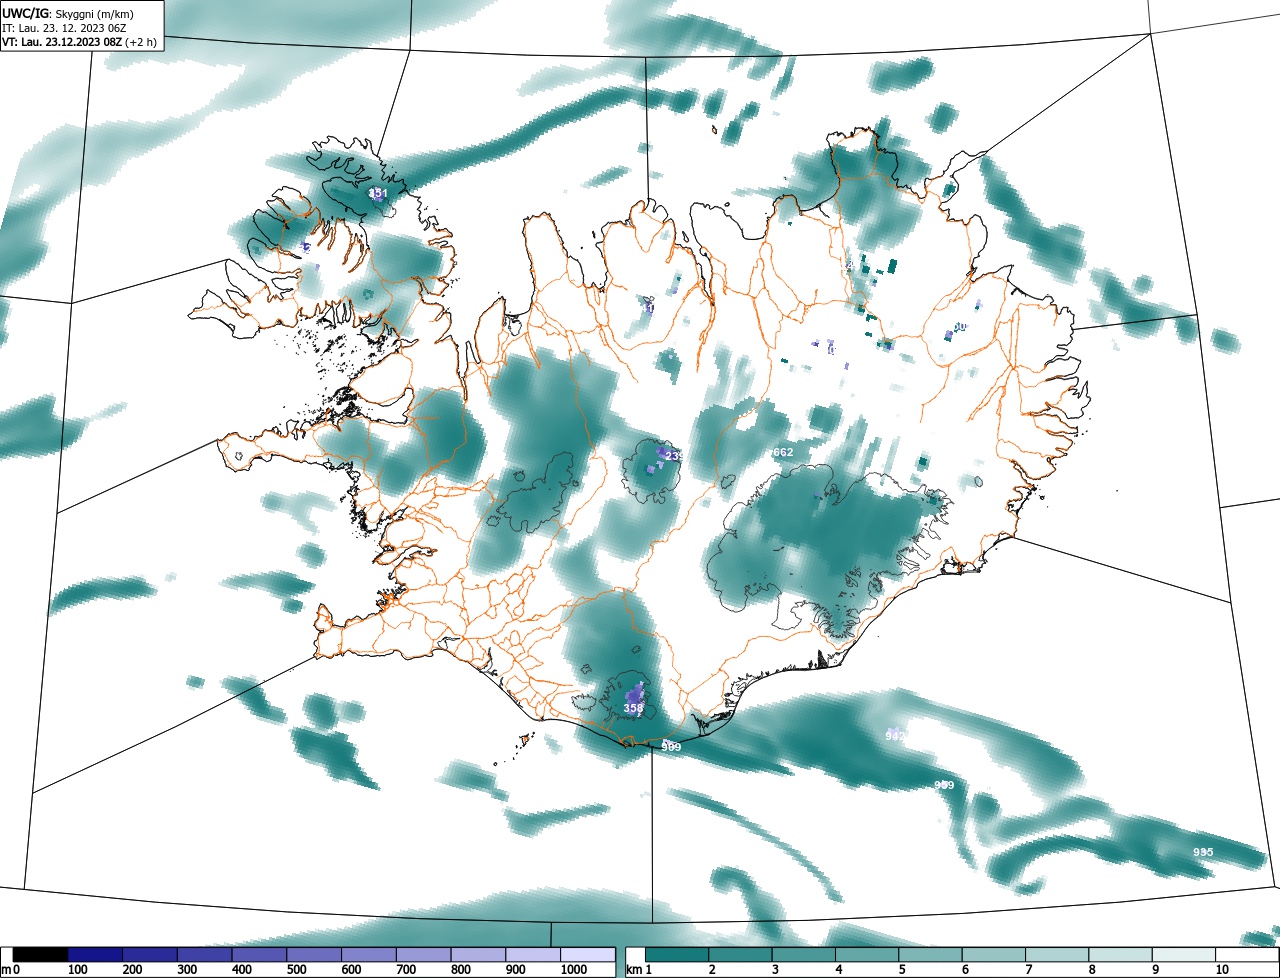1280x978 pixels.
Task: Click the 800–900 m legend swatch
Action: click(x=478, y=955)
